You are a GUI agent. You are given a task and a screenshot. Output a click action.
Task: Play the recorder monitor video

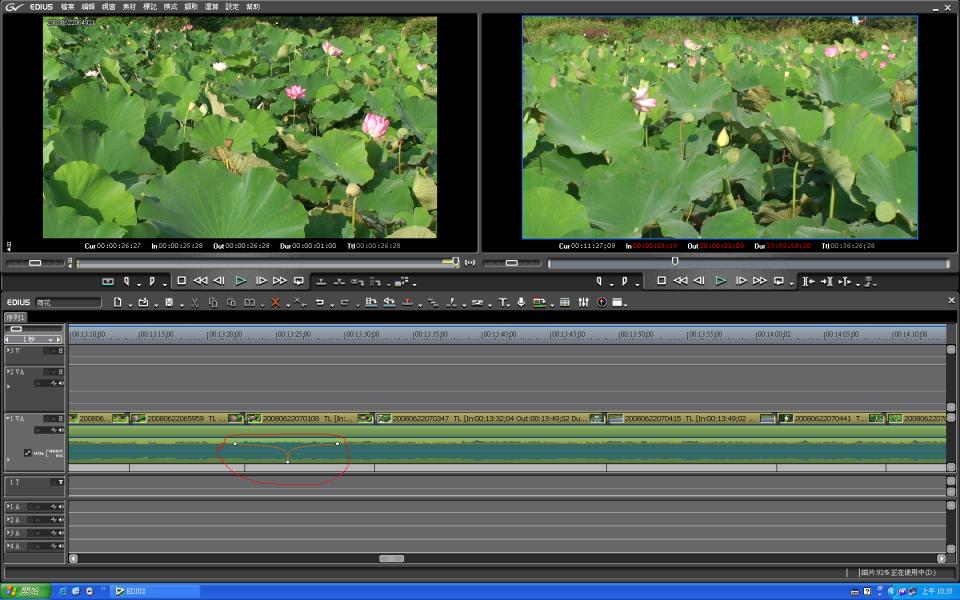click(x=720, y=281)
